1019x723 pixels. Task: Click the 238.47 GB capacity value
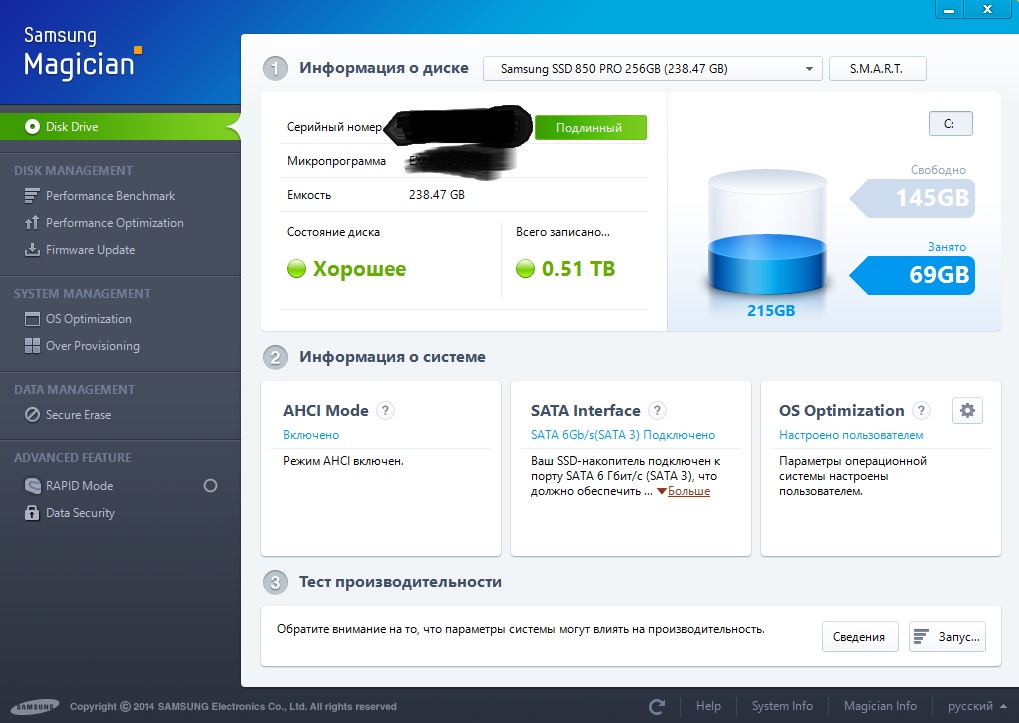[437, 195]
